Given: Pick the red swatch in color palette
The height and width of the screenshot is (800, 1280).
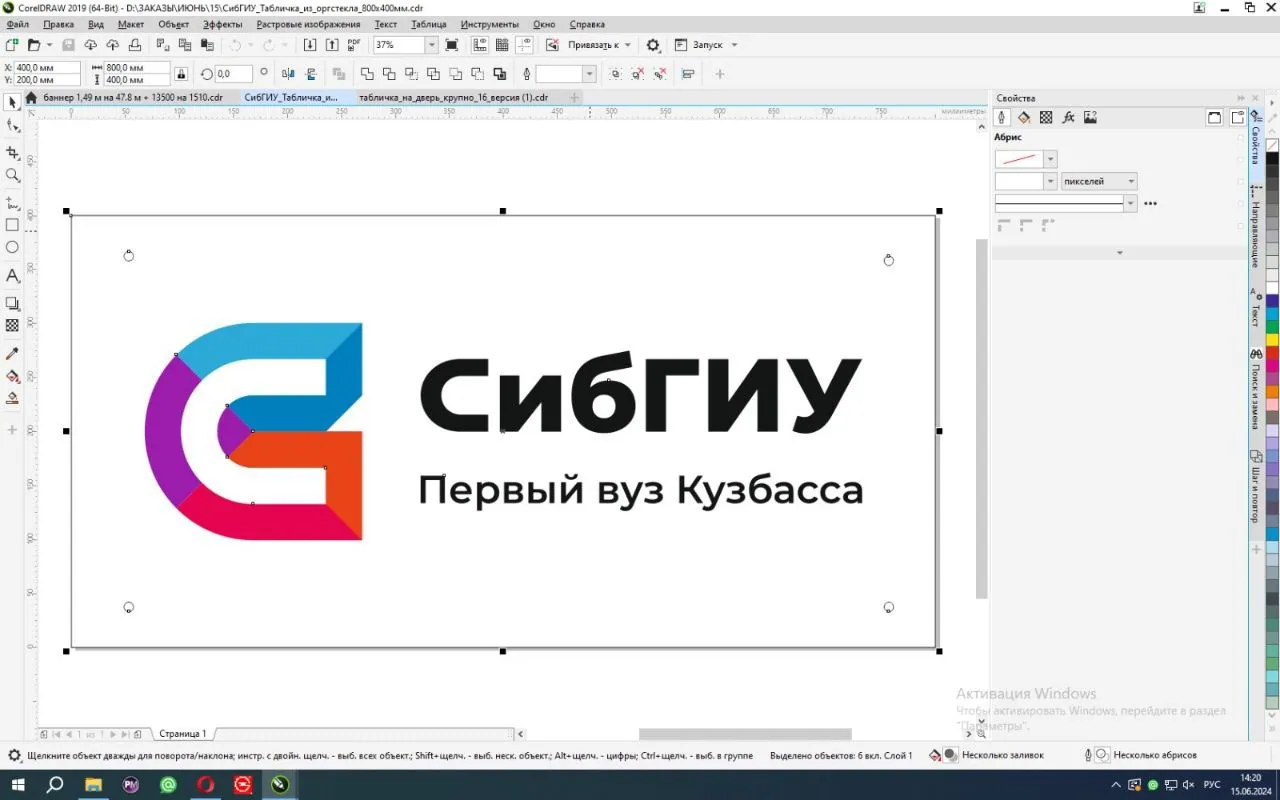Looking at the screenshot, I should pos(1272,353).
